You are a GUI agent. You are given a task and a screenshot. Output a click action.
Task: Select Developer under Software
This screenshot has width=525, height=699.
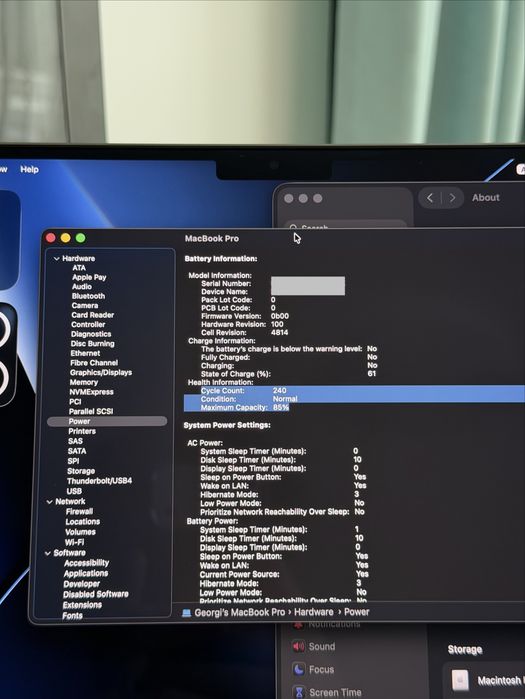tap(82, 584)
